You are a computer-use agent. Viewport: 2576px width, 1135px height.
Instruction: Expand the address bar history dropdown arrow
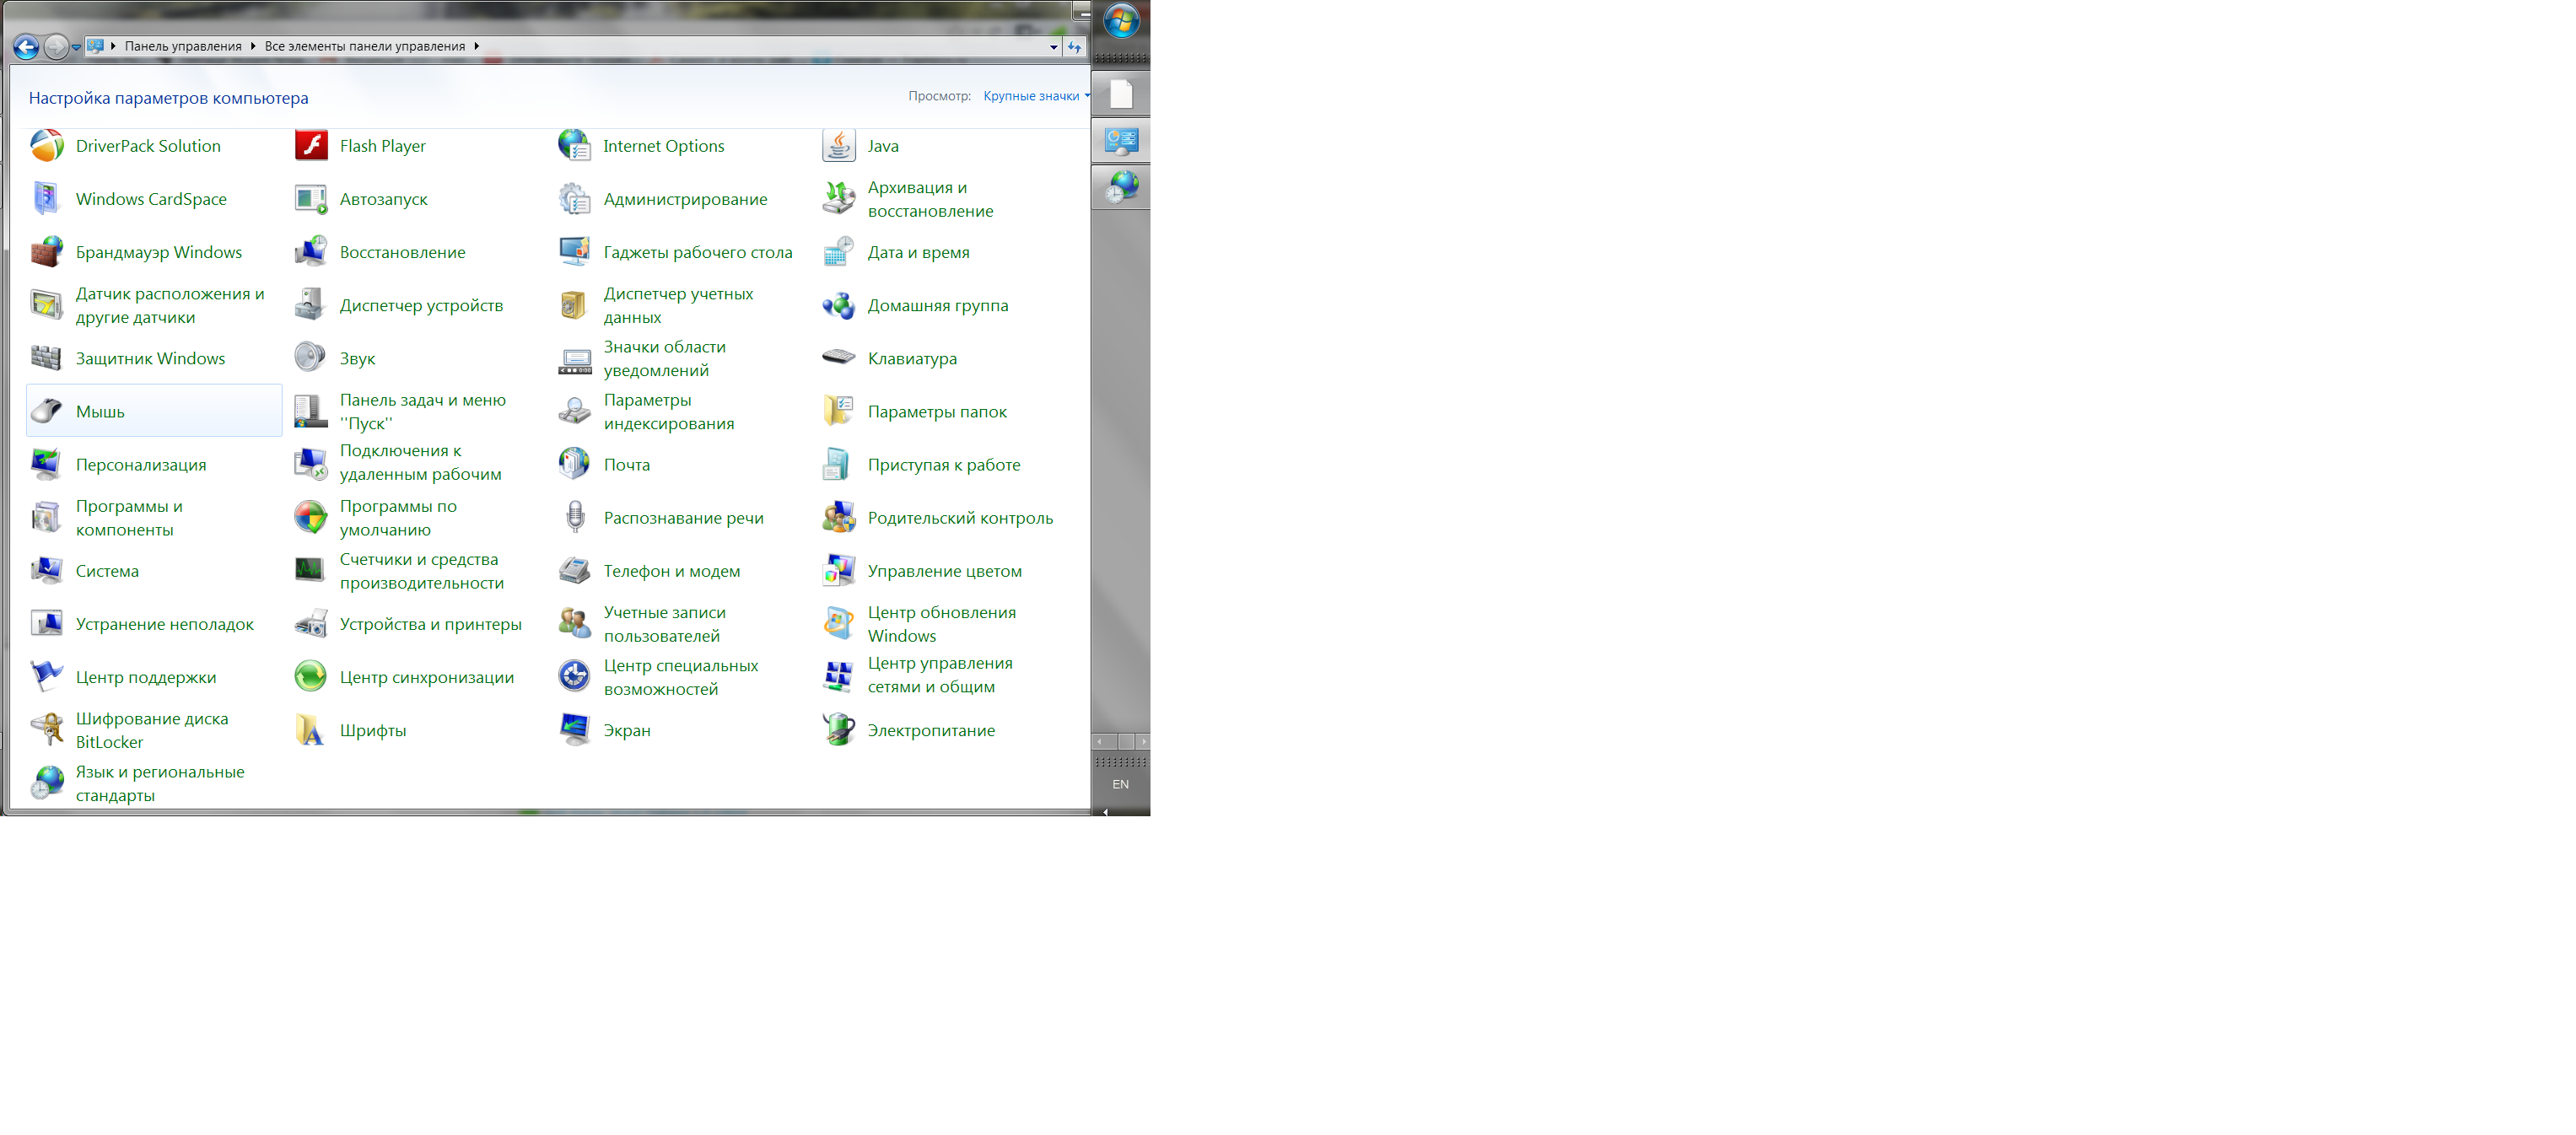(1053, 47)
